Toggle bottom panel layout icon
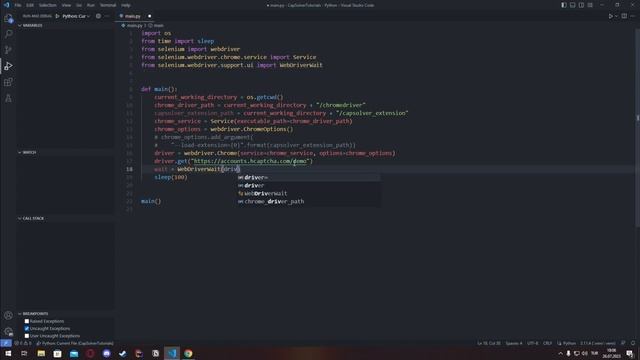 click(x=573, y=5)
